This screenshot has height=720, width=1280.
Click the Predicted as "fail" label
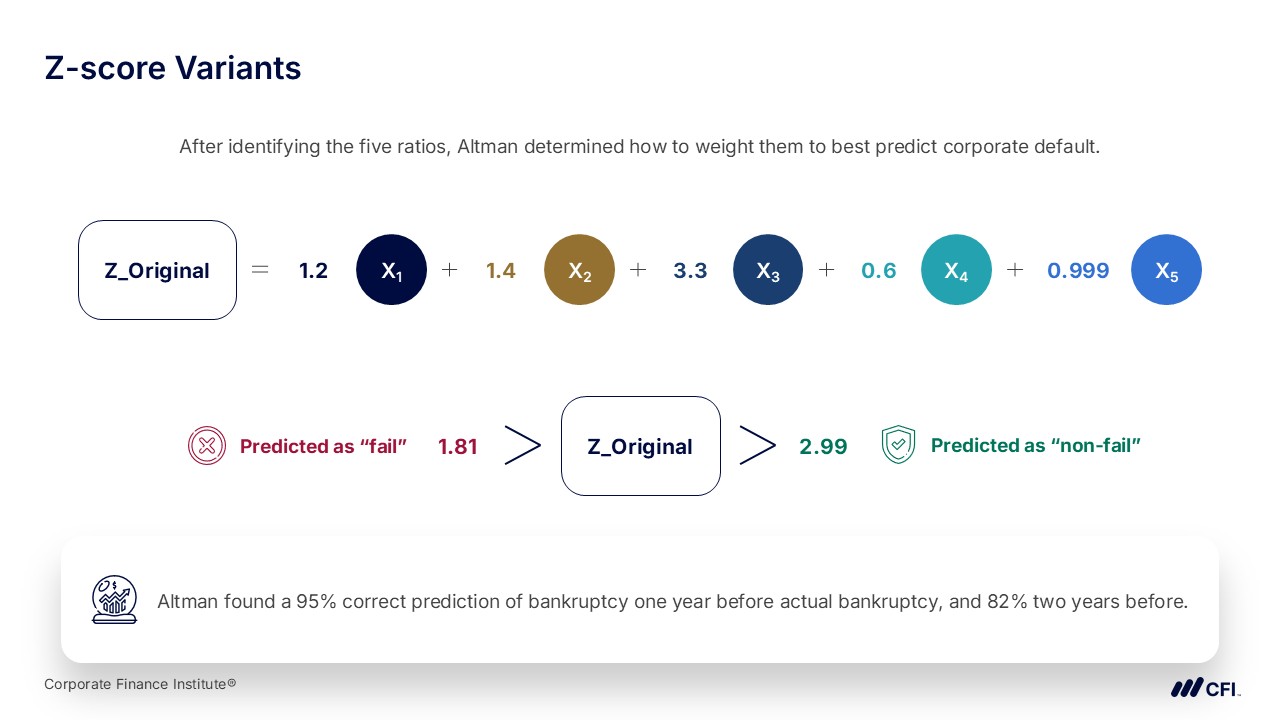[x=323, y=447]
